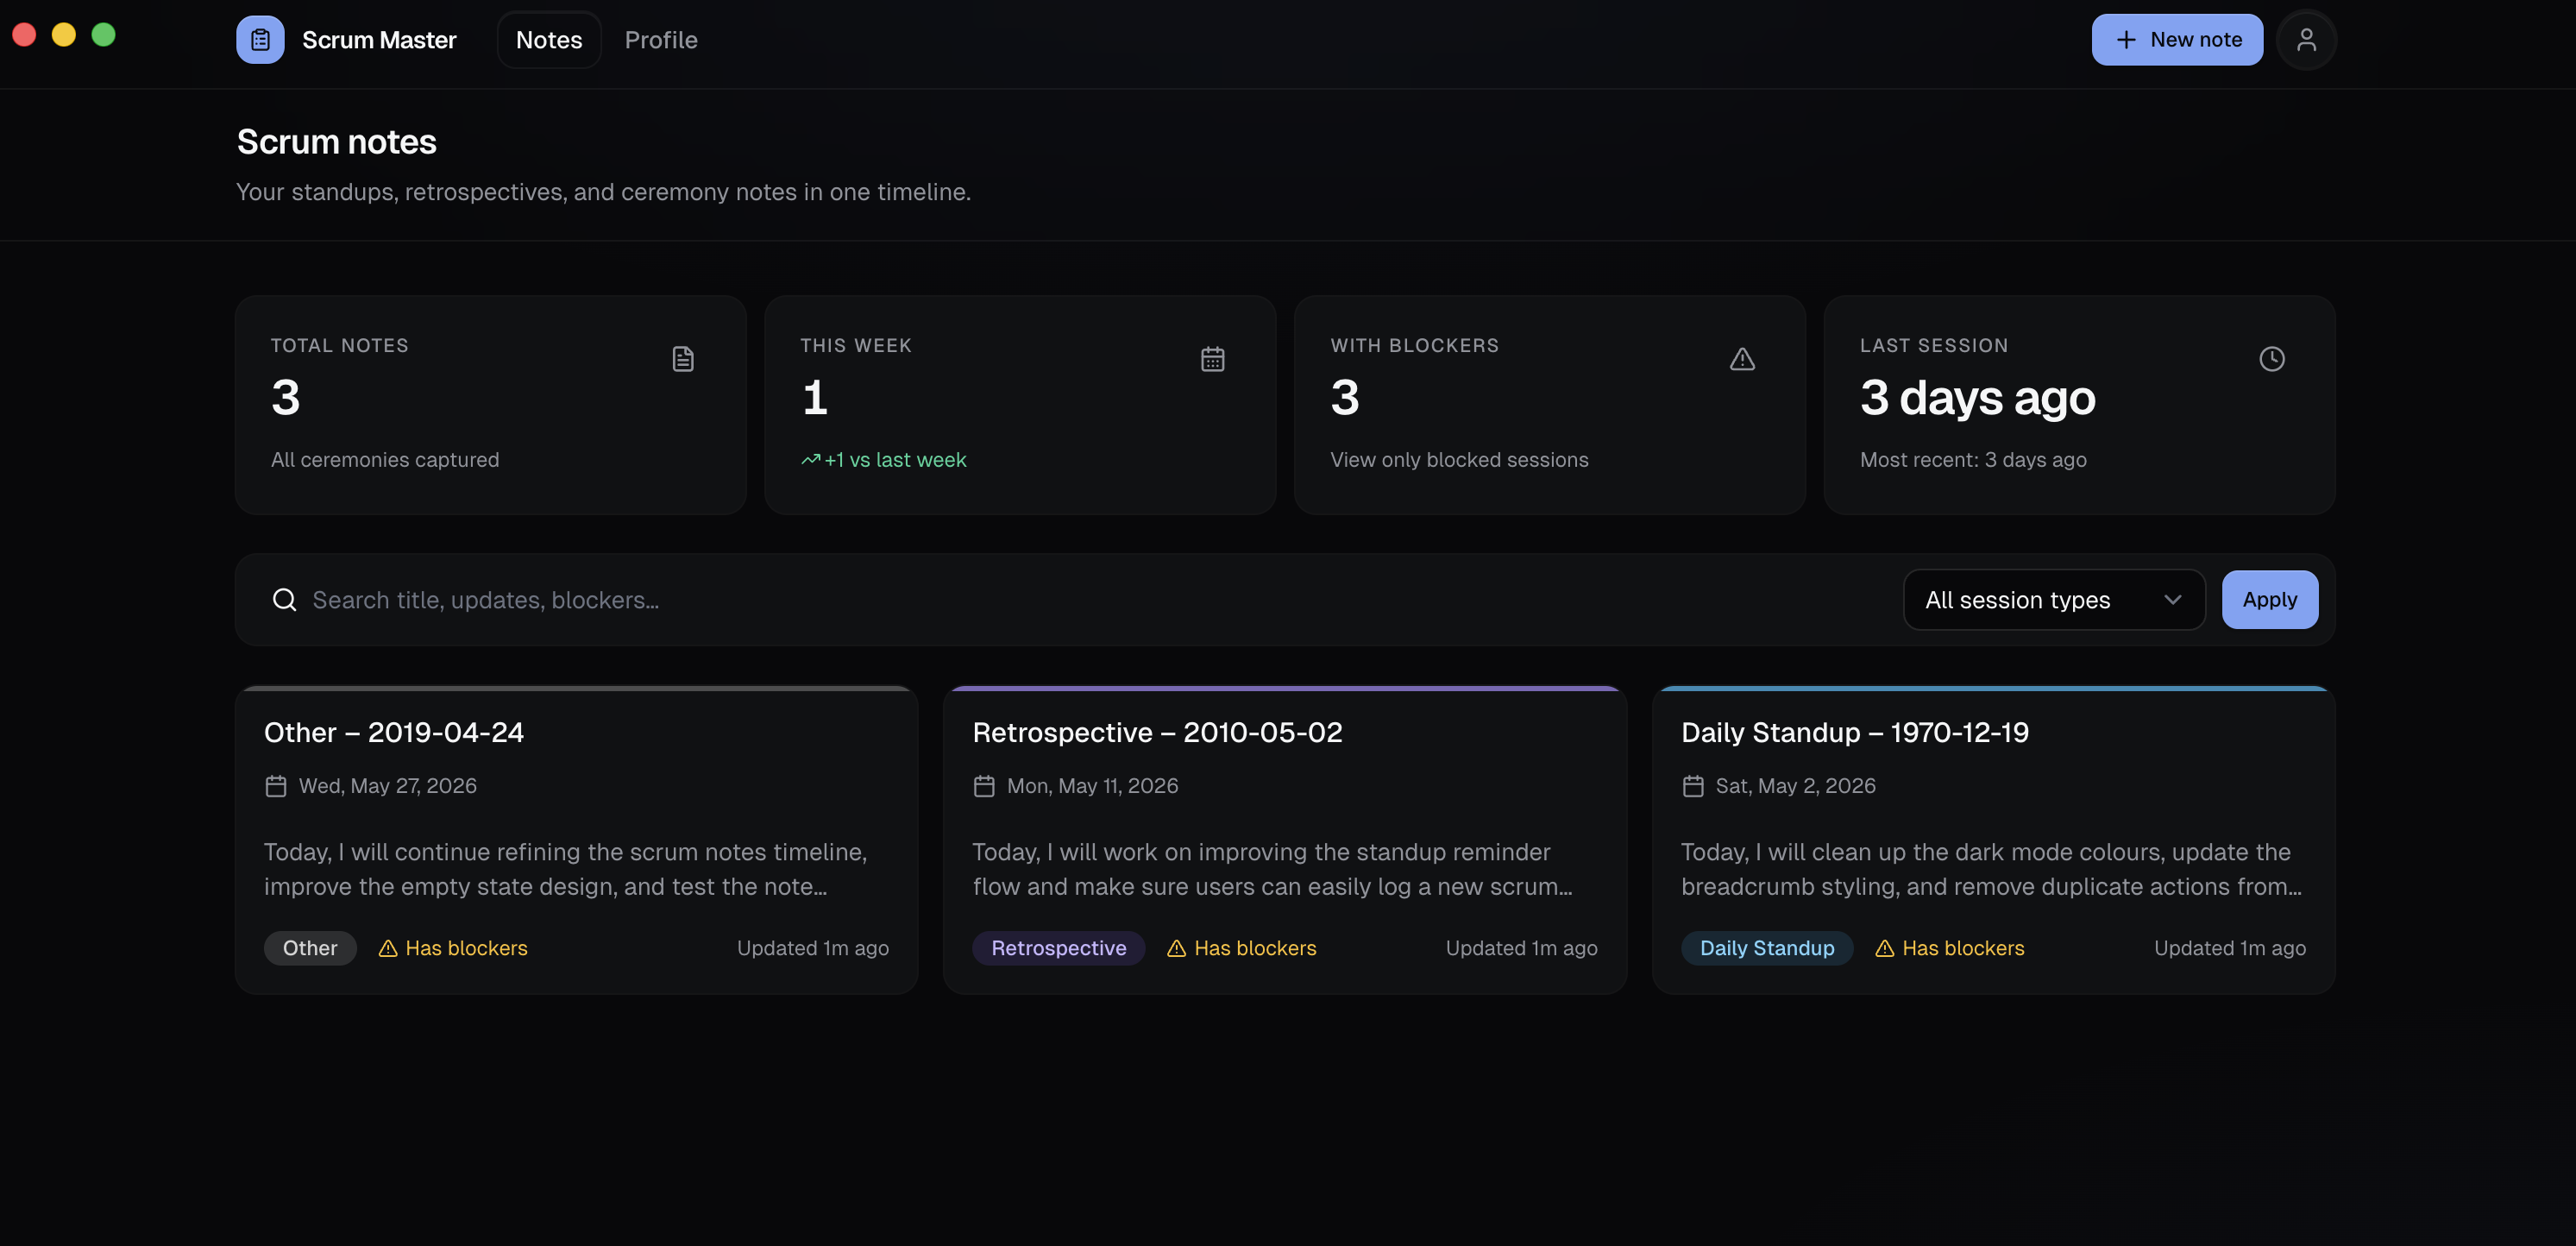2576x1246 pixels.
Task: Click the Apply filter button
Action: (x=2270, y=600)
